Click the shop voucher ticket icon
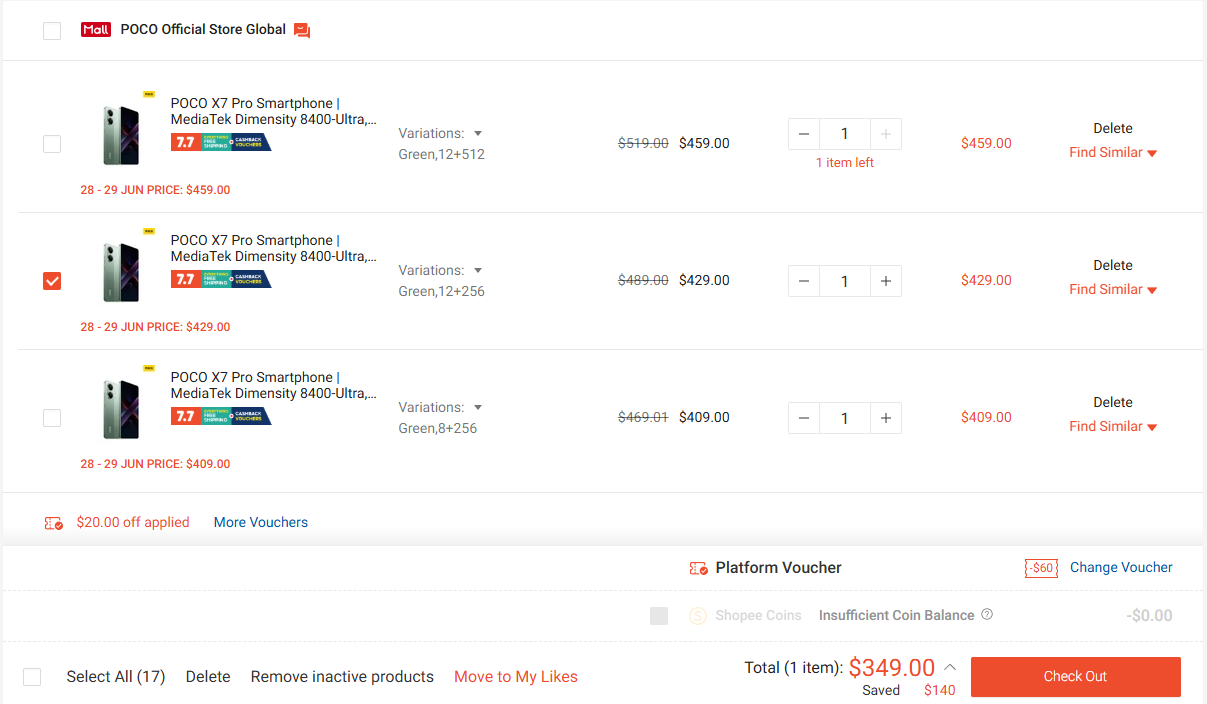Screen dimensions: 1207x704 pyautogui.click(x=54, y=523)
